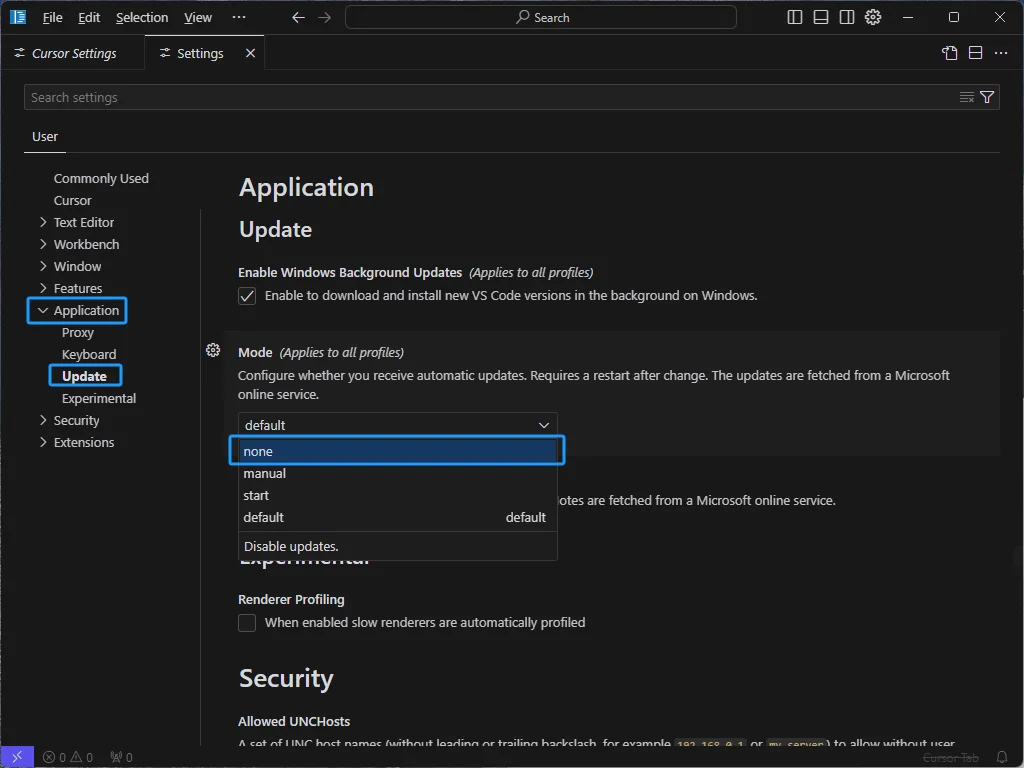Viewport: 1024px width, 768px height.
Task: Choose manual in Mode dropdown
Action: pos(398,473)
